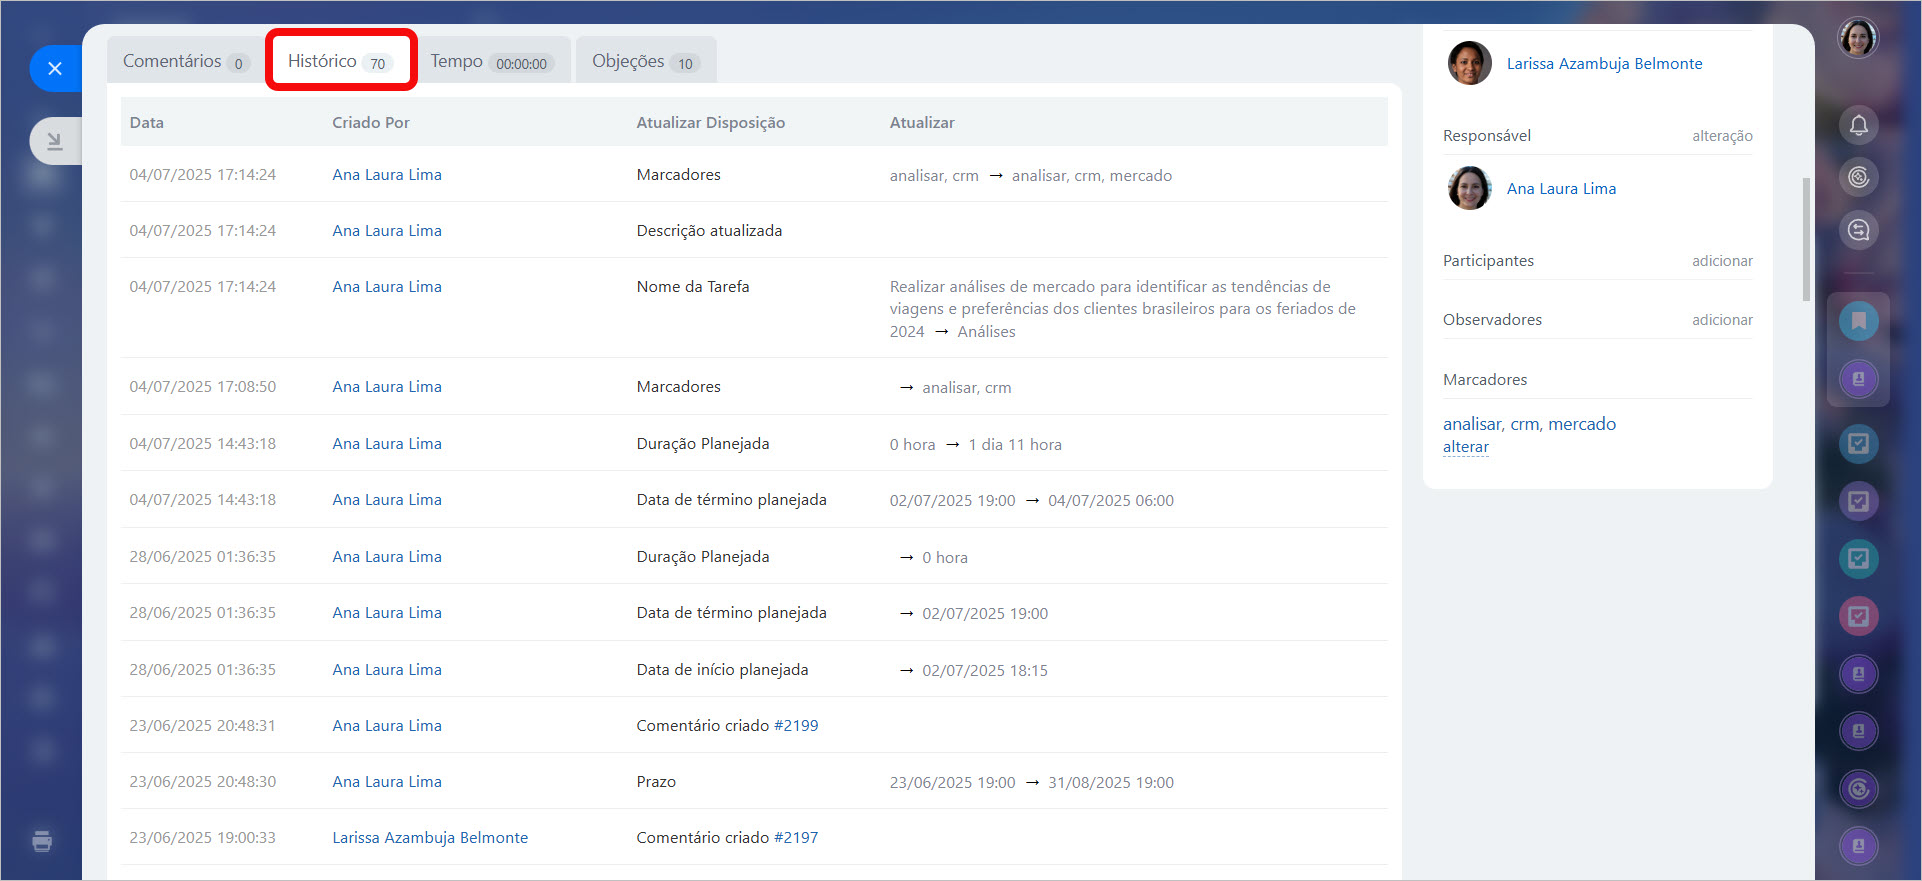Click the alteração link next to Responsável
Image resolution: width=1922 pixels, height=881 pixels.
pyautogui.click(x=1722, y=136)
